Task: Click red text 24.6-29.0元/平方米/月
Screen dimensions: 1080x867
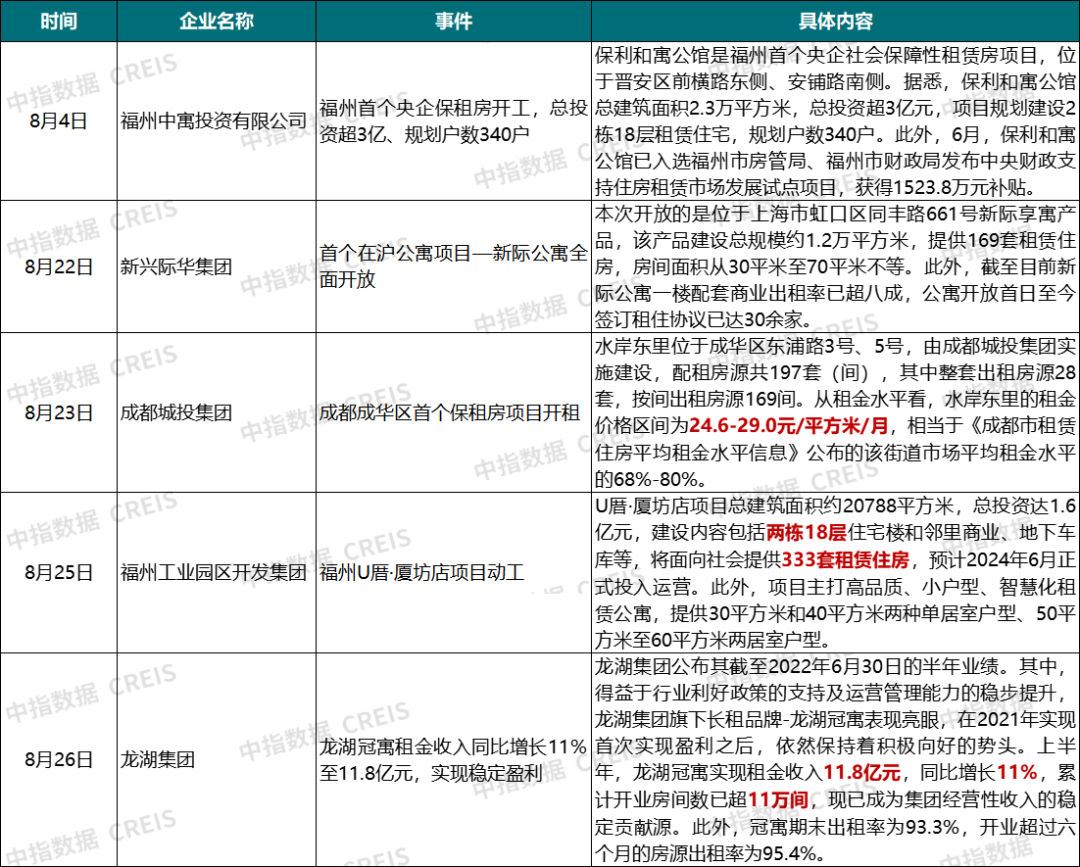Action: pos(789,426)
